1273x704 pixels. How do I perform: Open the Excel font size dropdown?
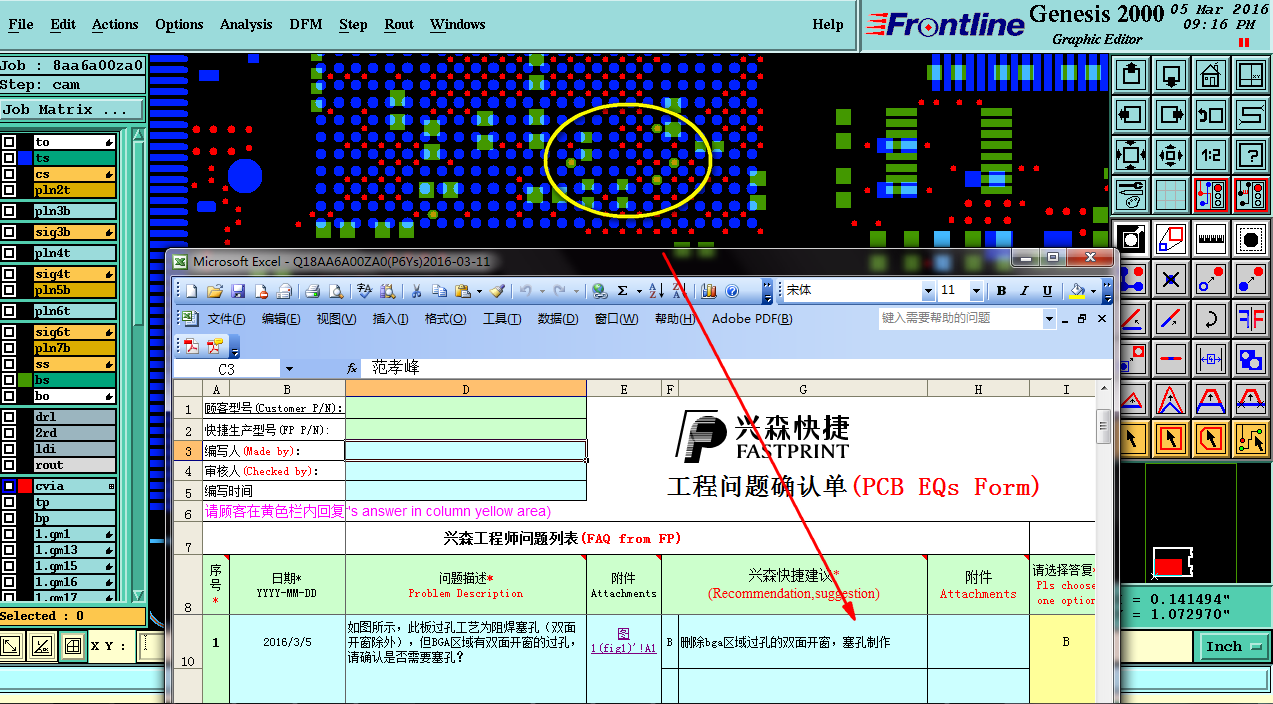coord(975,291)
